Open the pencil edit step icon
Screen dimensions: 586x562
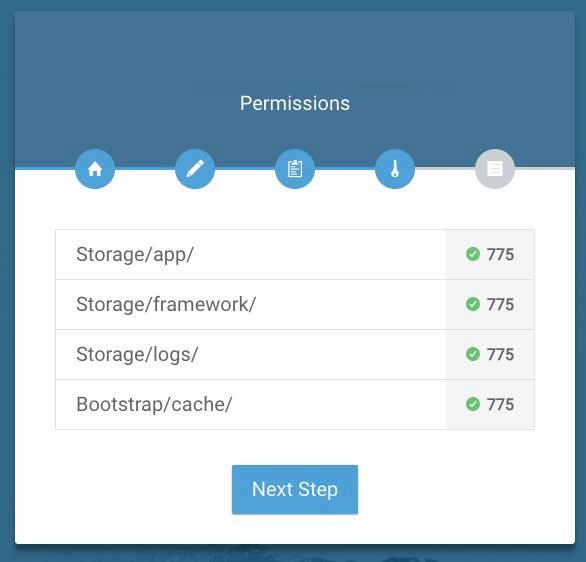pos(195,169)
